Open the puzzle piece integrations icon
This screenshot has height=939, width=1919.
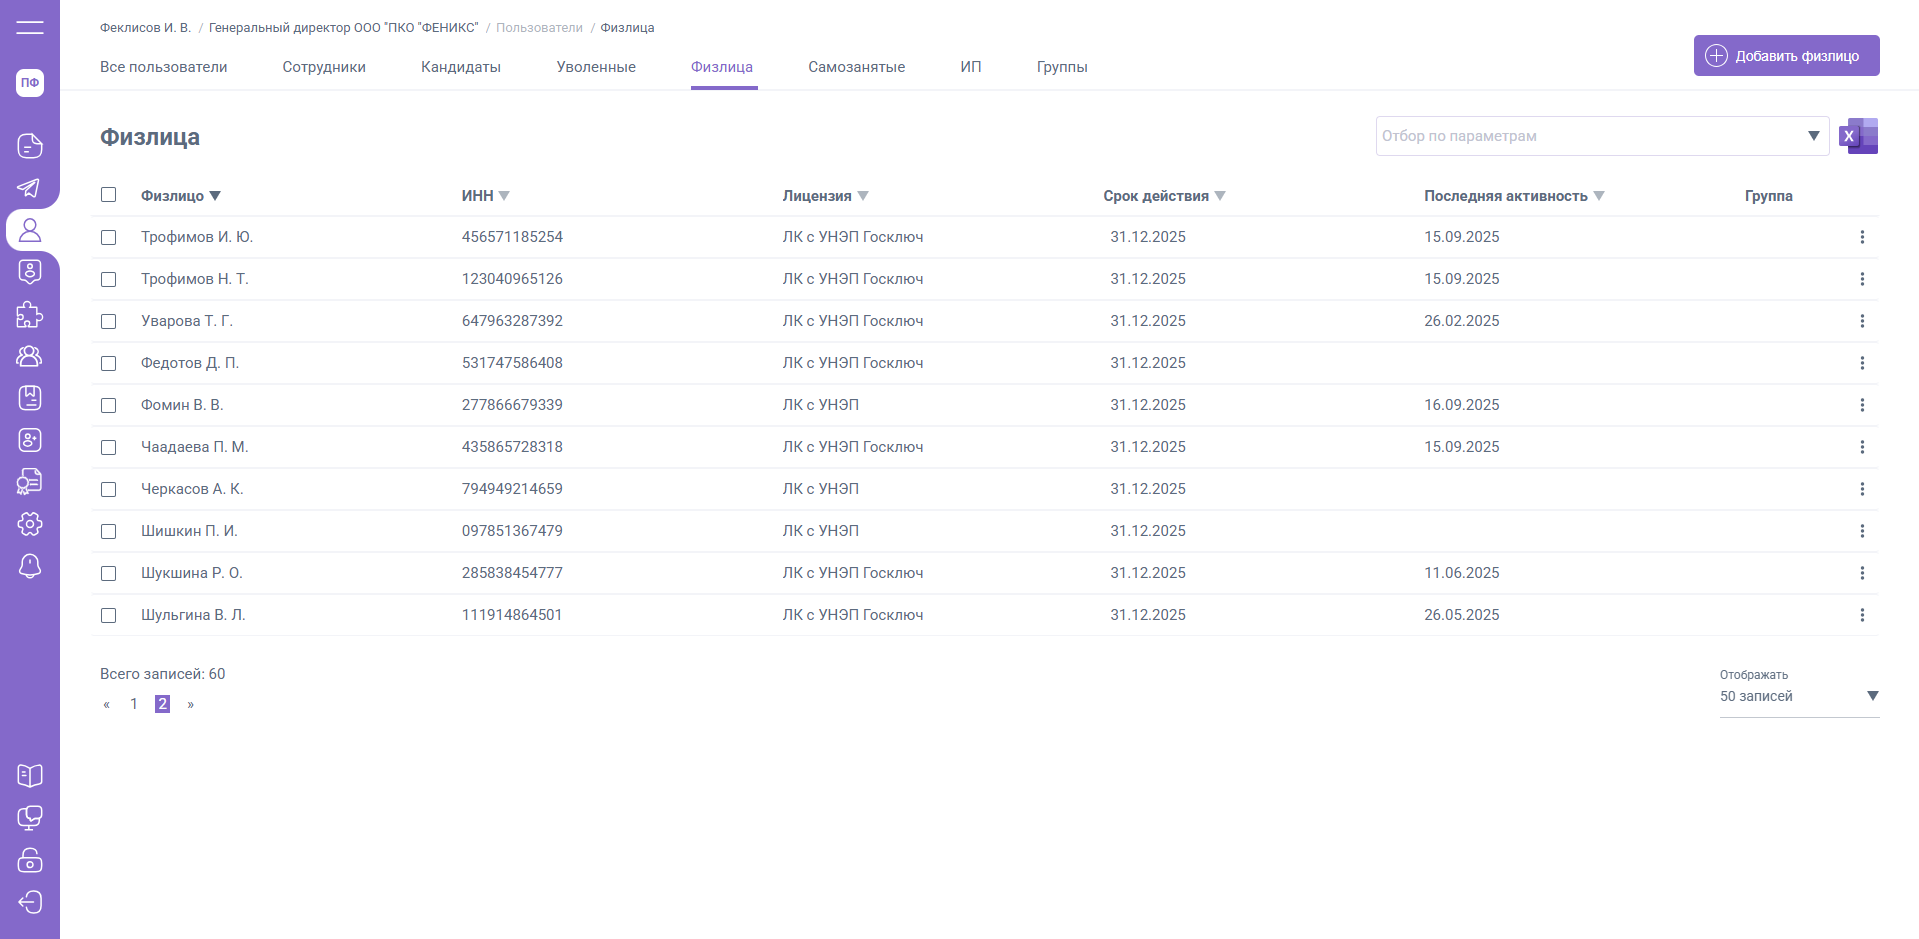click(x=30, y=314)
